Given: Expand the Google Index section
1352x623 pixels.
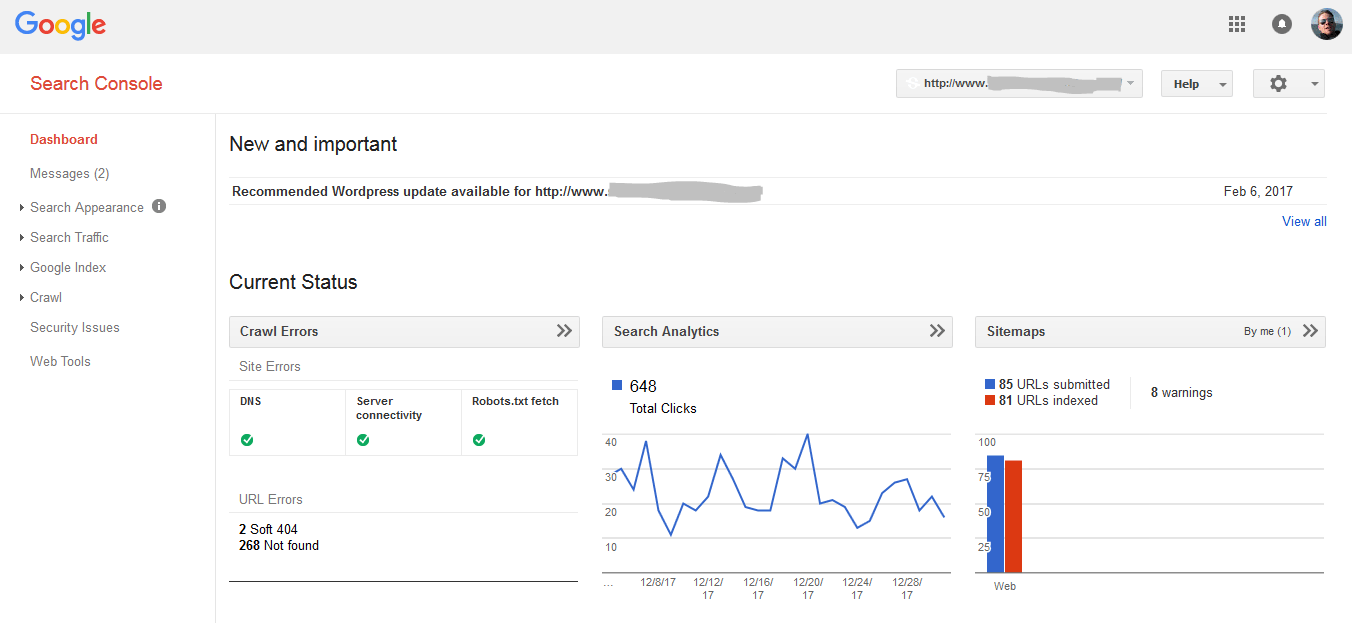Looking at the screenshot, I should [68, 267].
